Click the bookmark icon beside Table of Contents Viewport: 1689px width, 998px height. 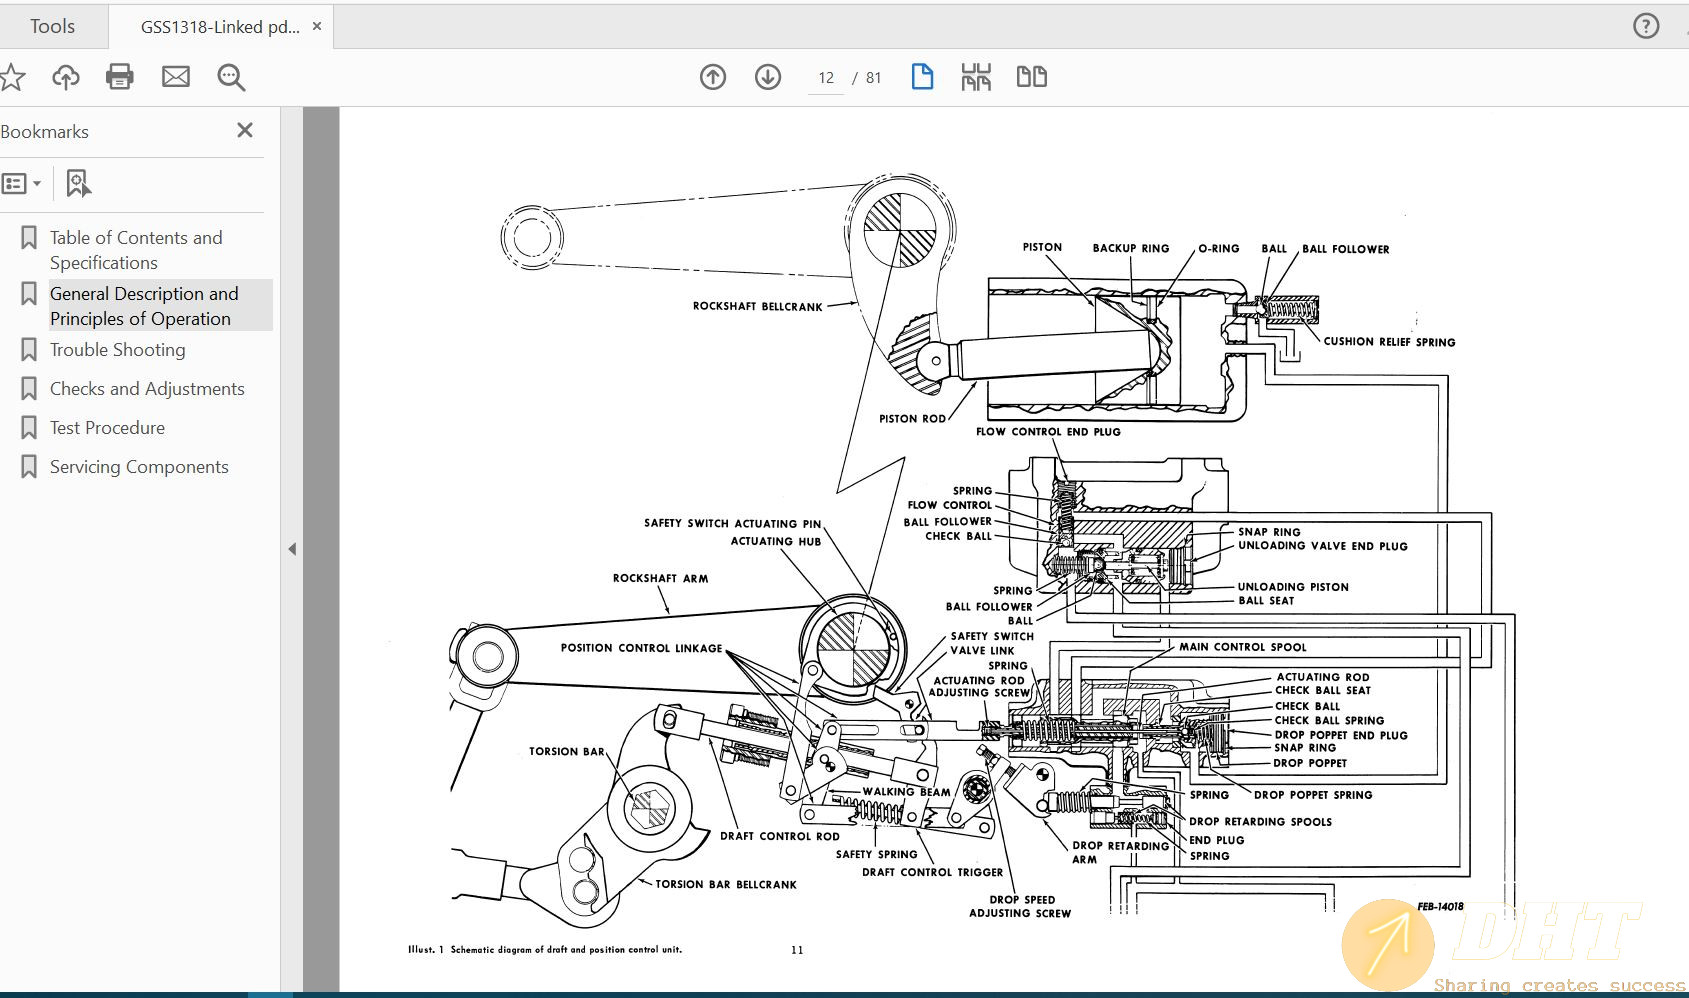coord(29,238)
